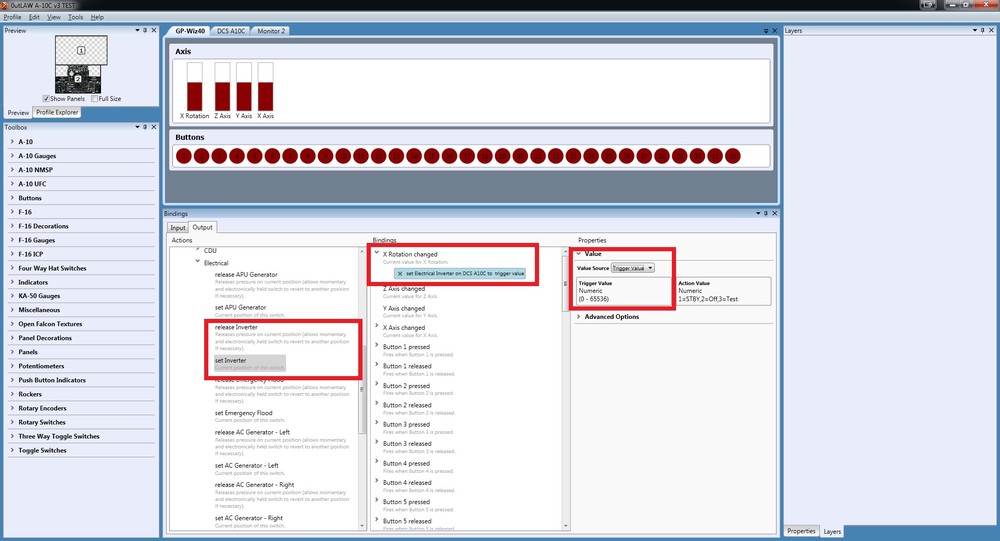Open the Help menu
The image size is (1000, 541).
[97, 17]
